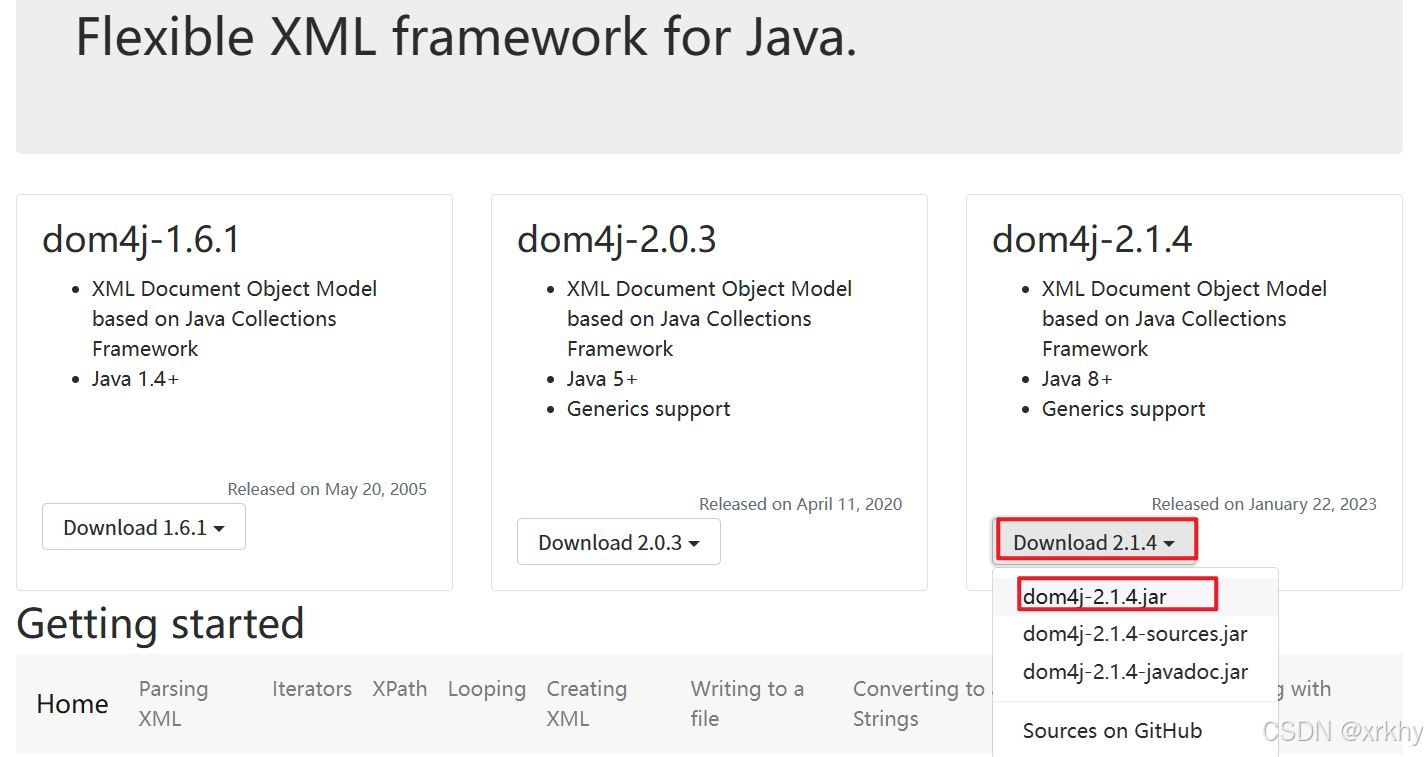Switch to the Home tab
Viewport: 1427px width, 757px height.
(72, 704)
